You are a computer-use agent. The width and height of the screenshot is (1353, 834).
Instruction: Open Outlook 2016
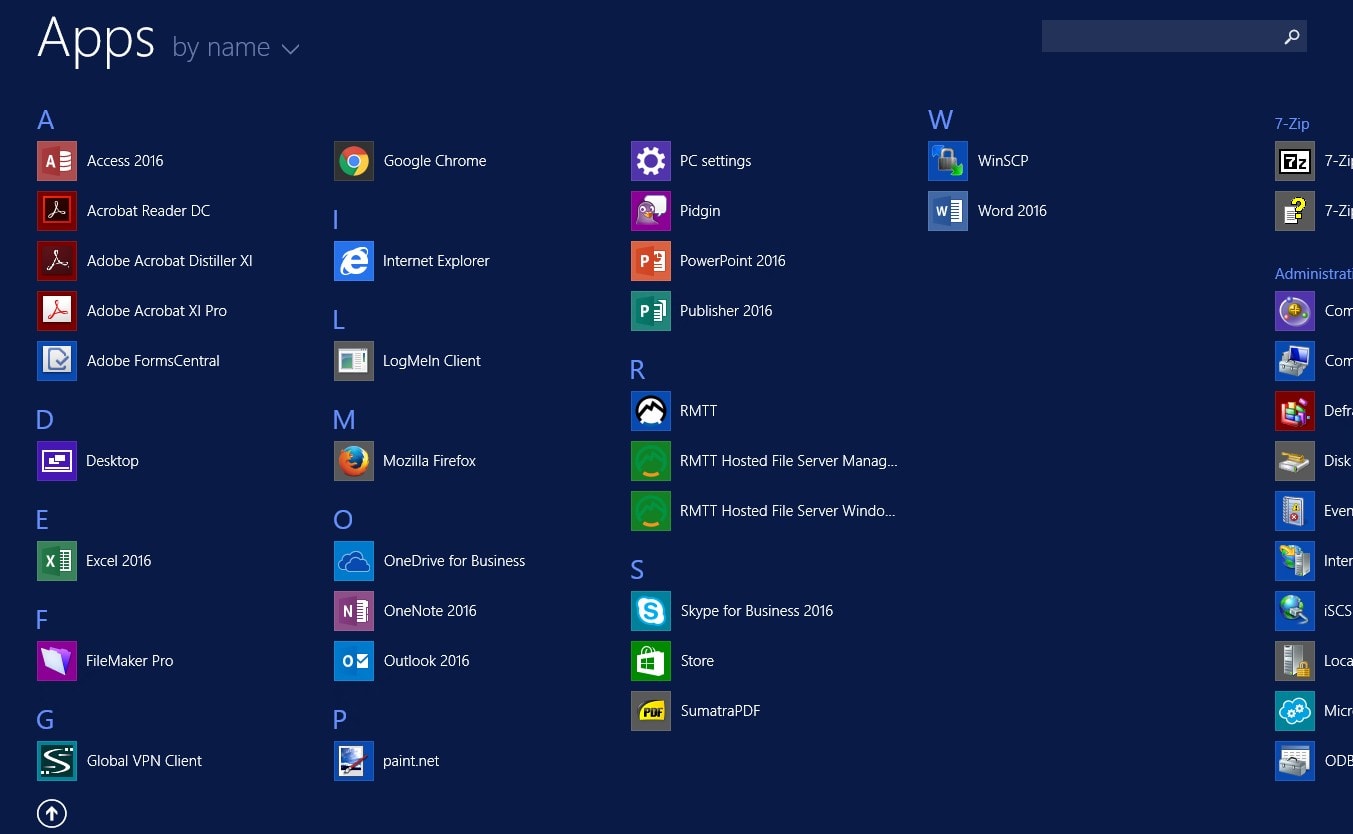(402, 661)
